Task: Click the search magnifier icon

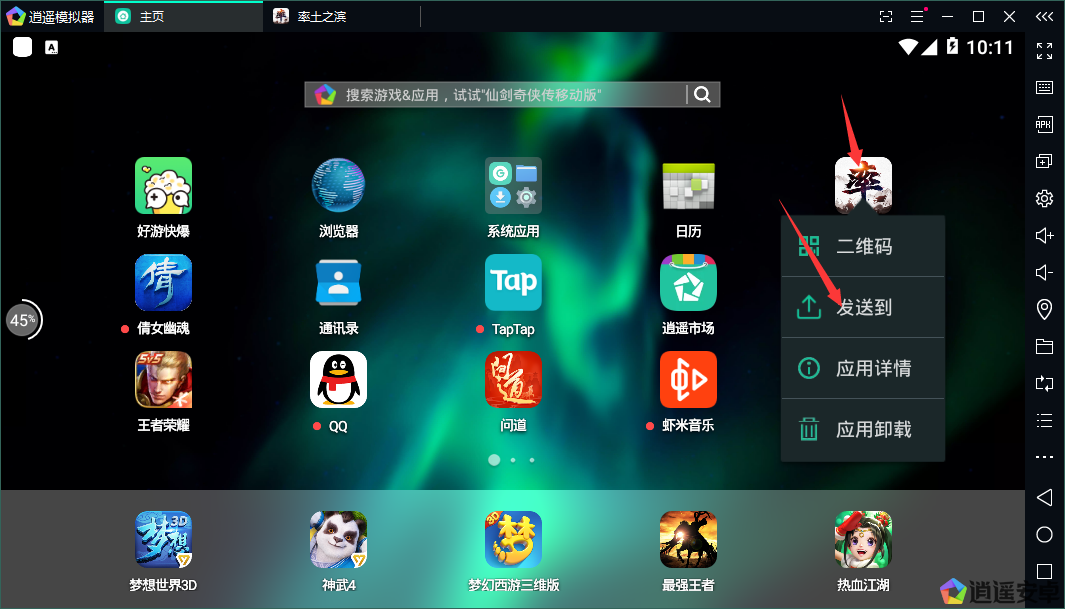Action: click(x=703, y=94)
